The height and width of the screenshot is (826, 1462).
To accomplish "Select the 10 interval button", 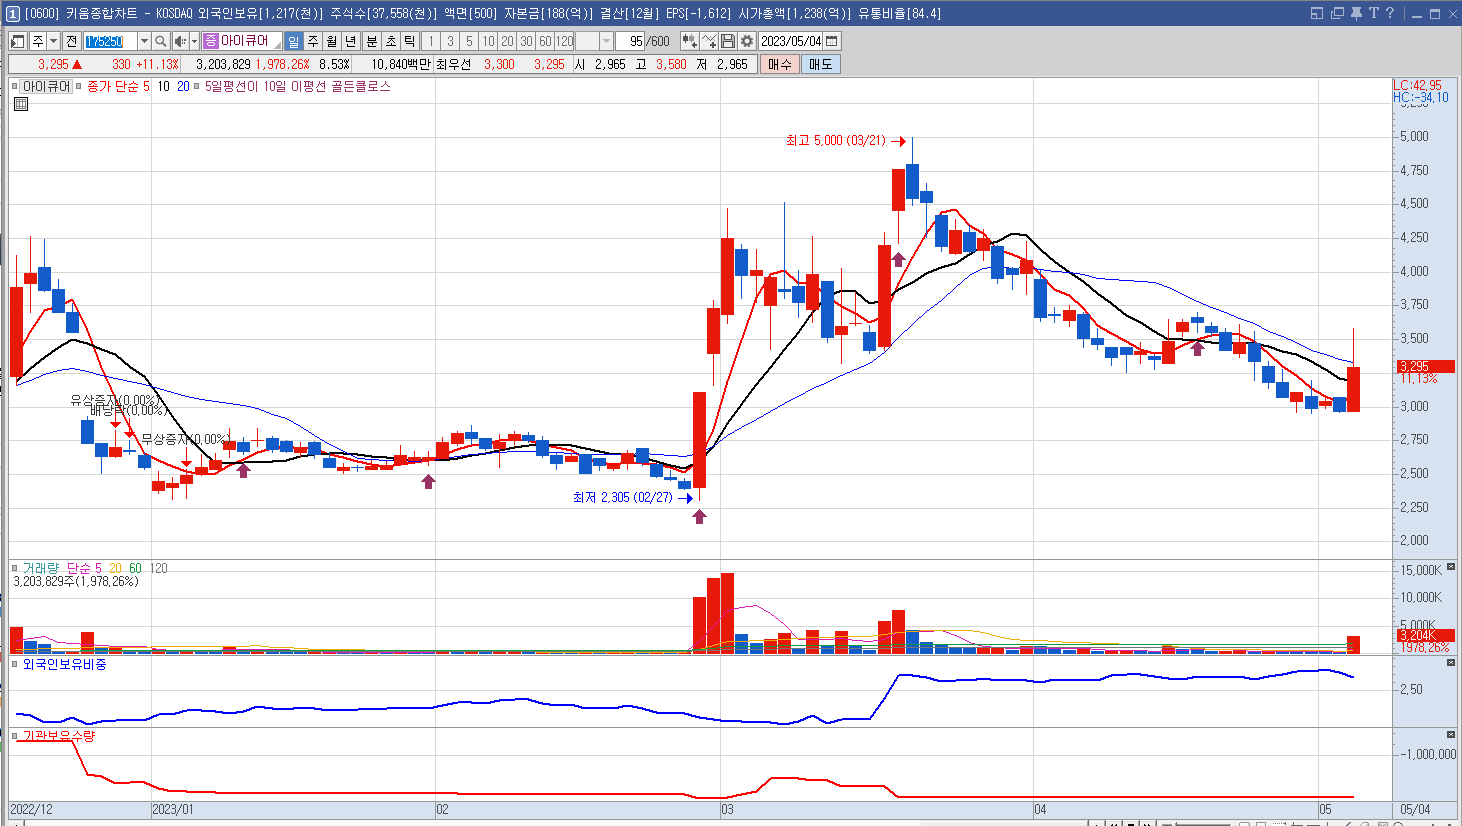I will [x=488, y=41].
